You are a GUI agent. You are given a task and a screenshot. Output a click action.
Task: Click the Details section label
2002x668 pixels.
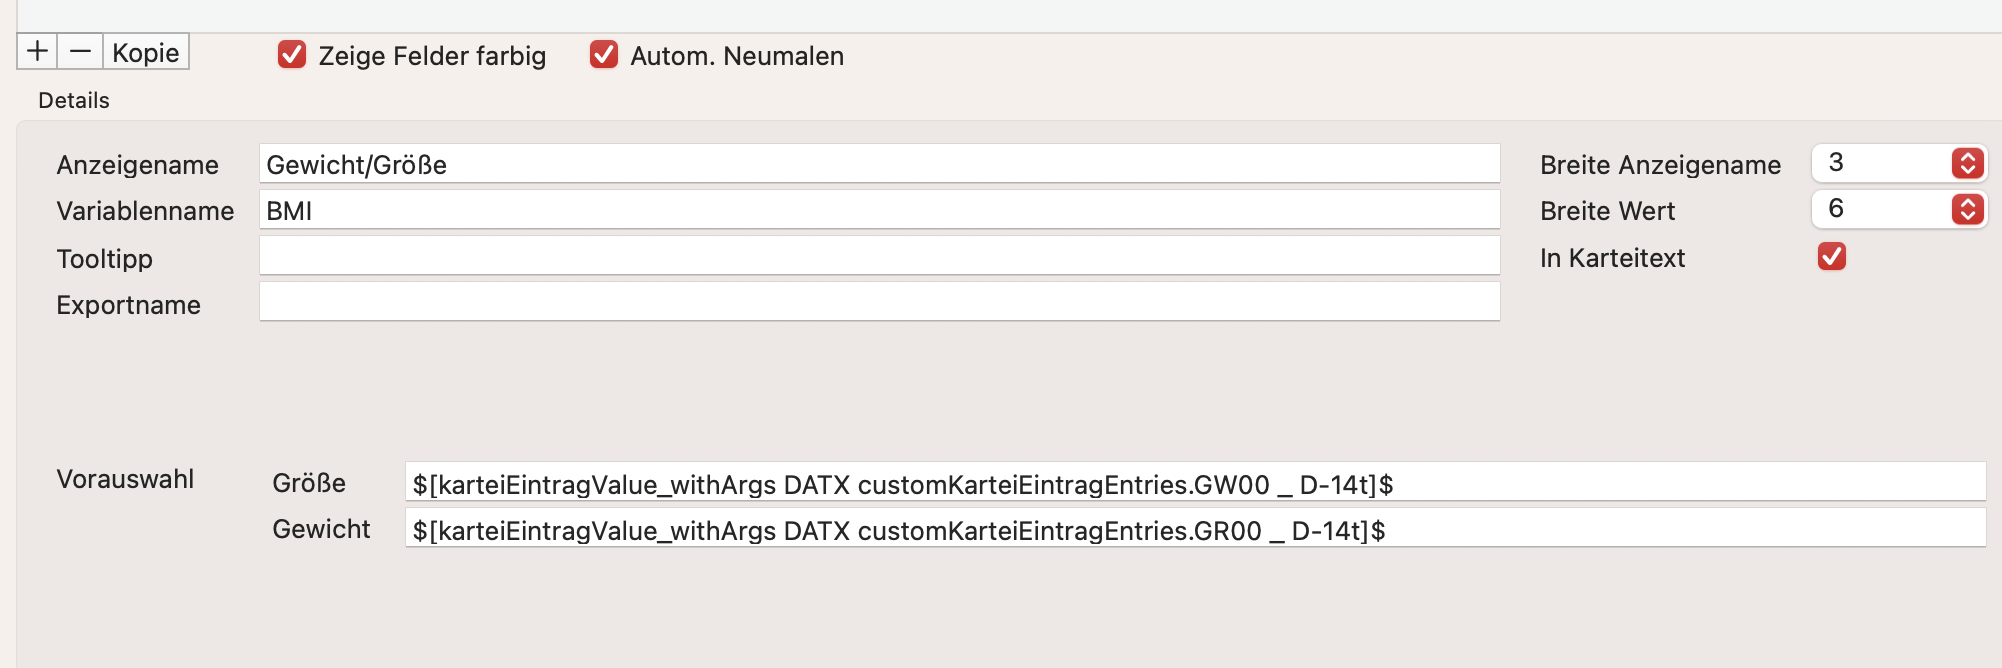(x=74, y=100)
